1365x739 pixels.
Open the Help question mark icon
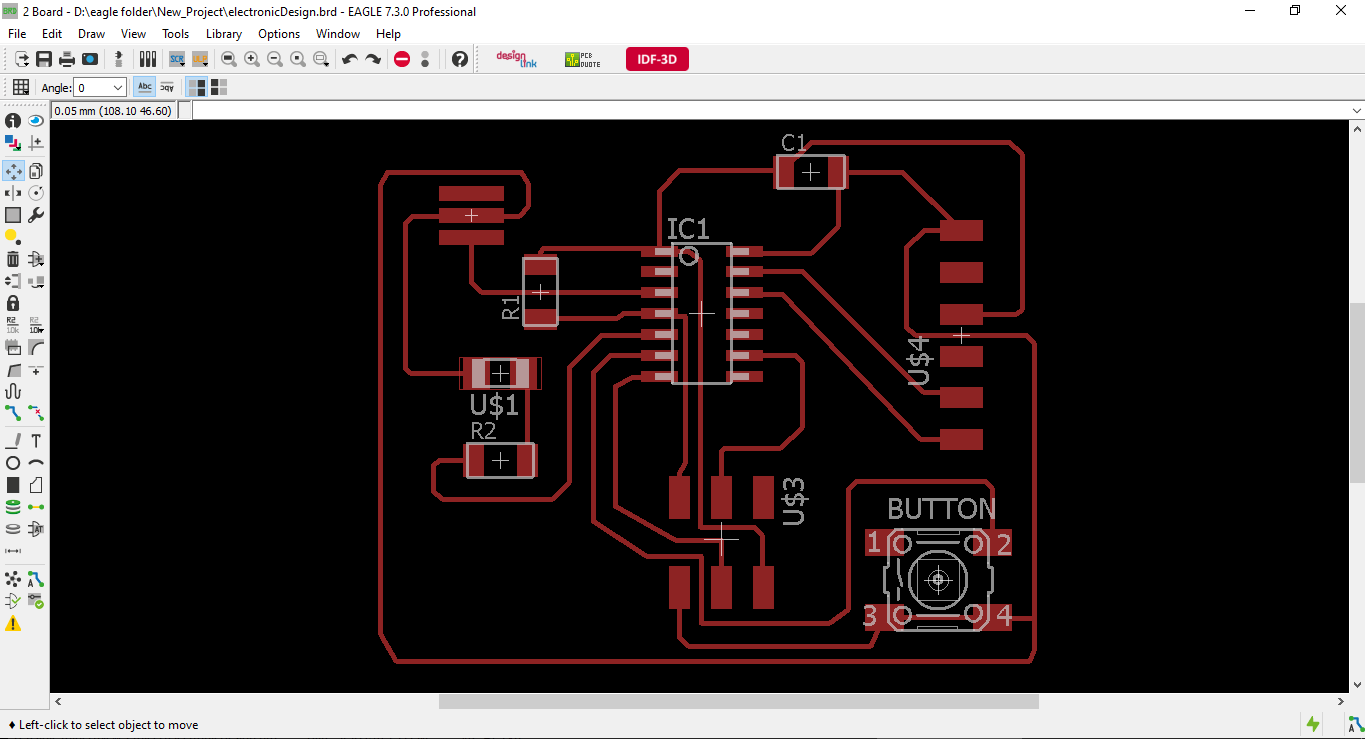point(460,59)
